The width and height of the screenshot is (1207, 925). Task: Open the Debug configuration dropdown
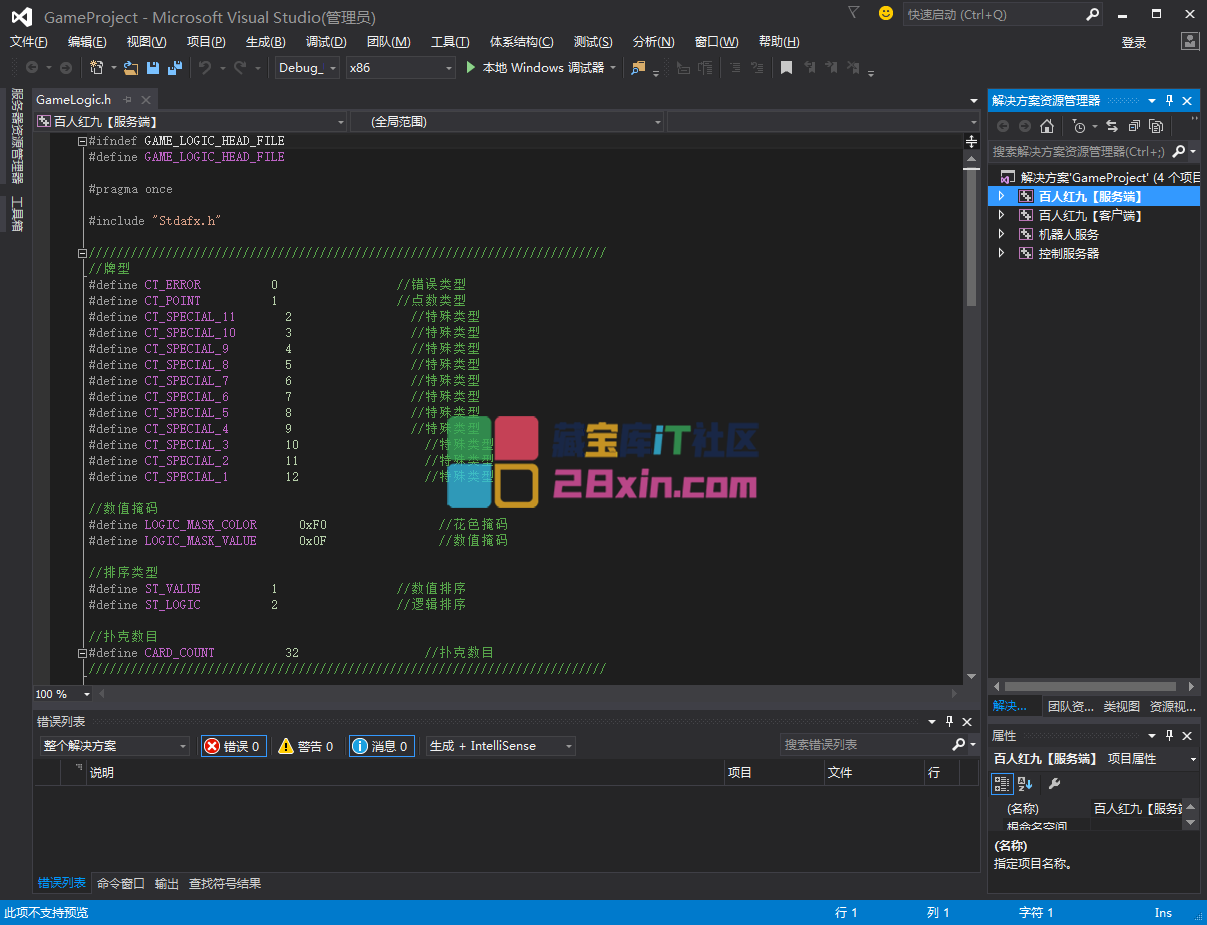tap(308, 68)
